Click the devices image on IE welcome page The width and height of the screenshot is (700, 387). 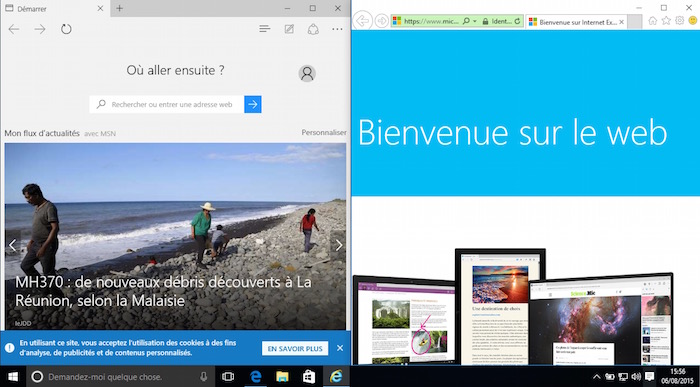[513, 306]
